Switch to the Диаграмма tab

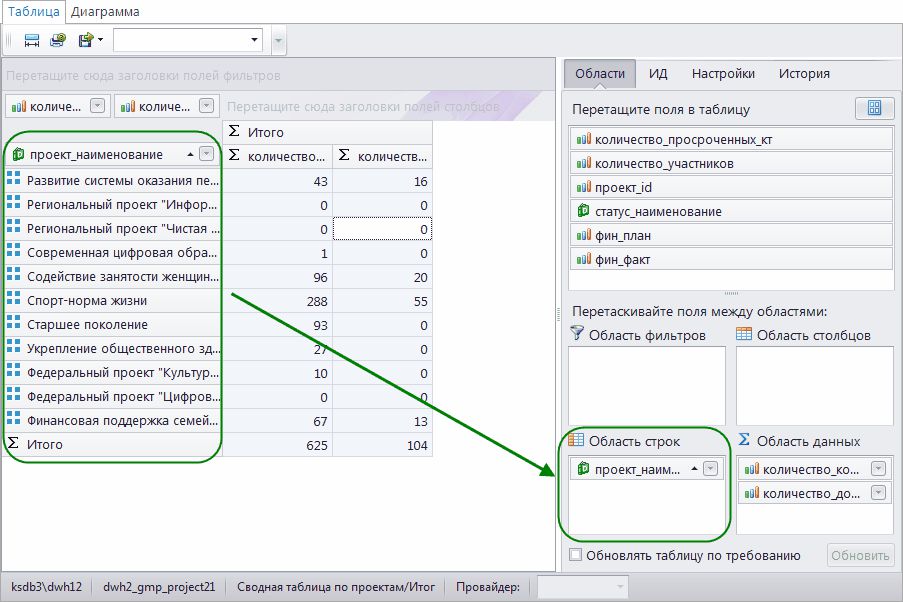[105, 12]
